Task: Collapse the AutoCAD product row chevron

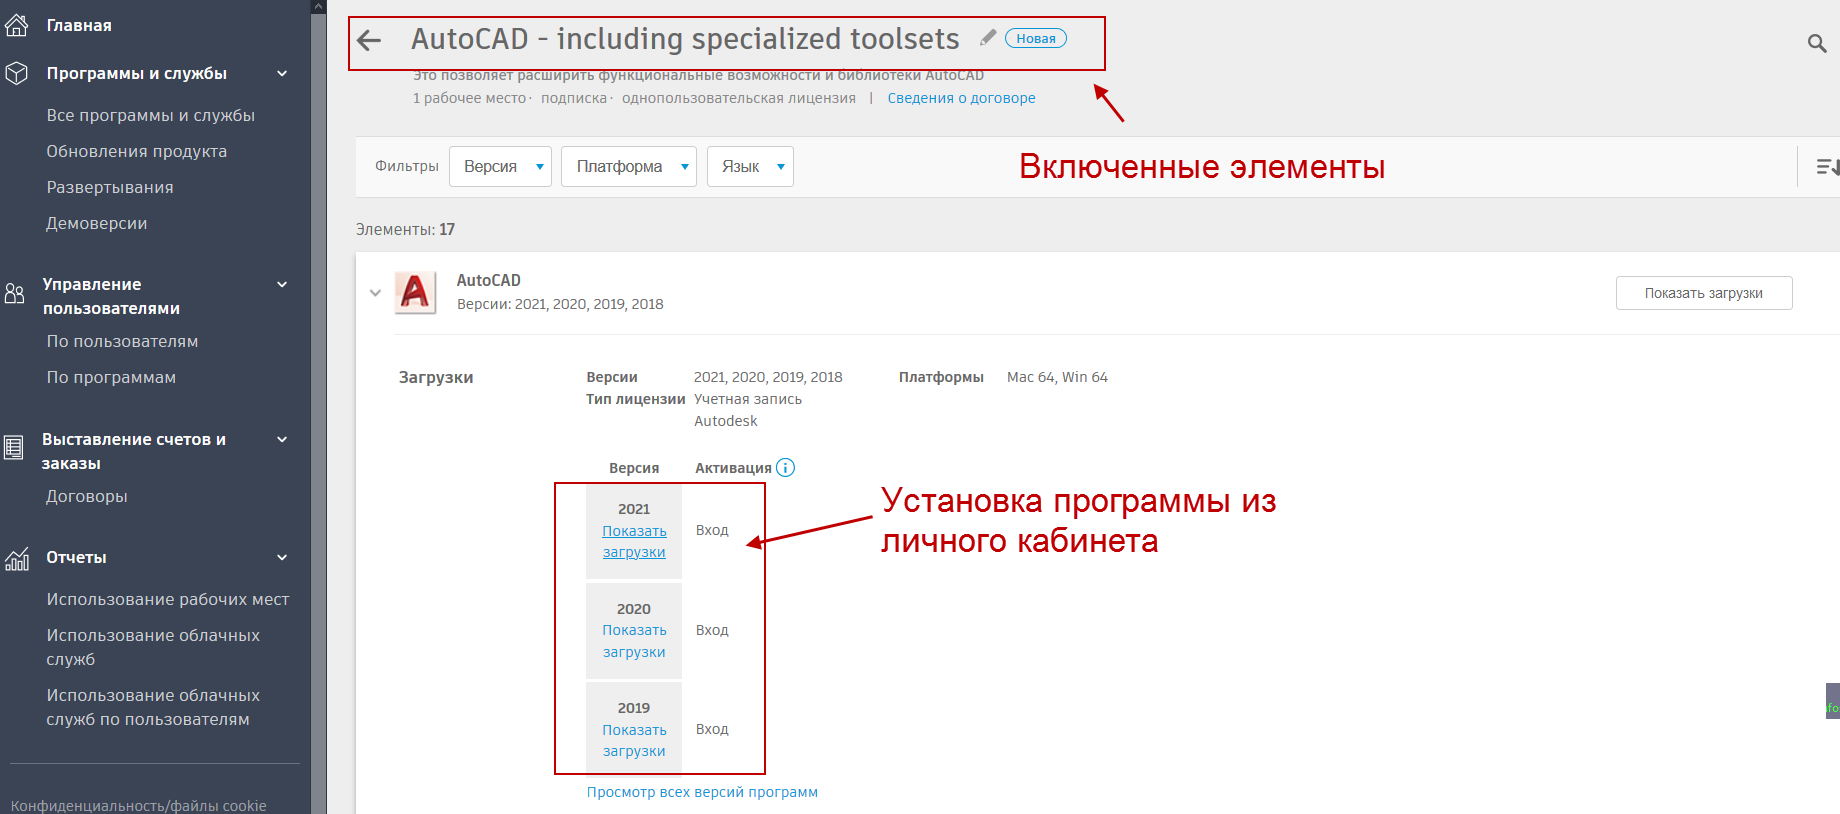Action: coord(375,293)
